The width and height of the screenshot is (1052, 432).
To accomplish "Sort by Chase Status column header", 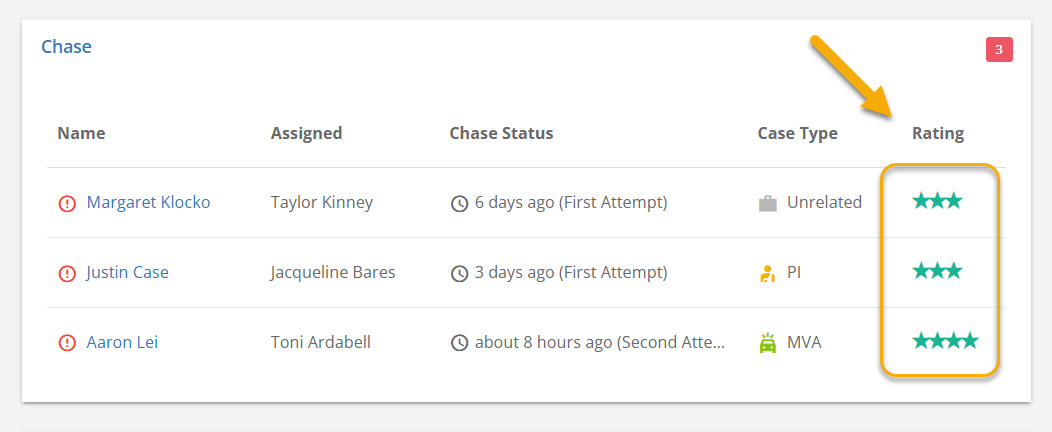I will click(x=501, y=133).
